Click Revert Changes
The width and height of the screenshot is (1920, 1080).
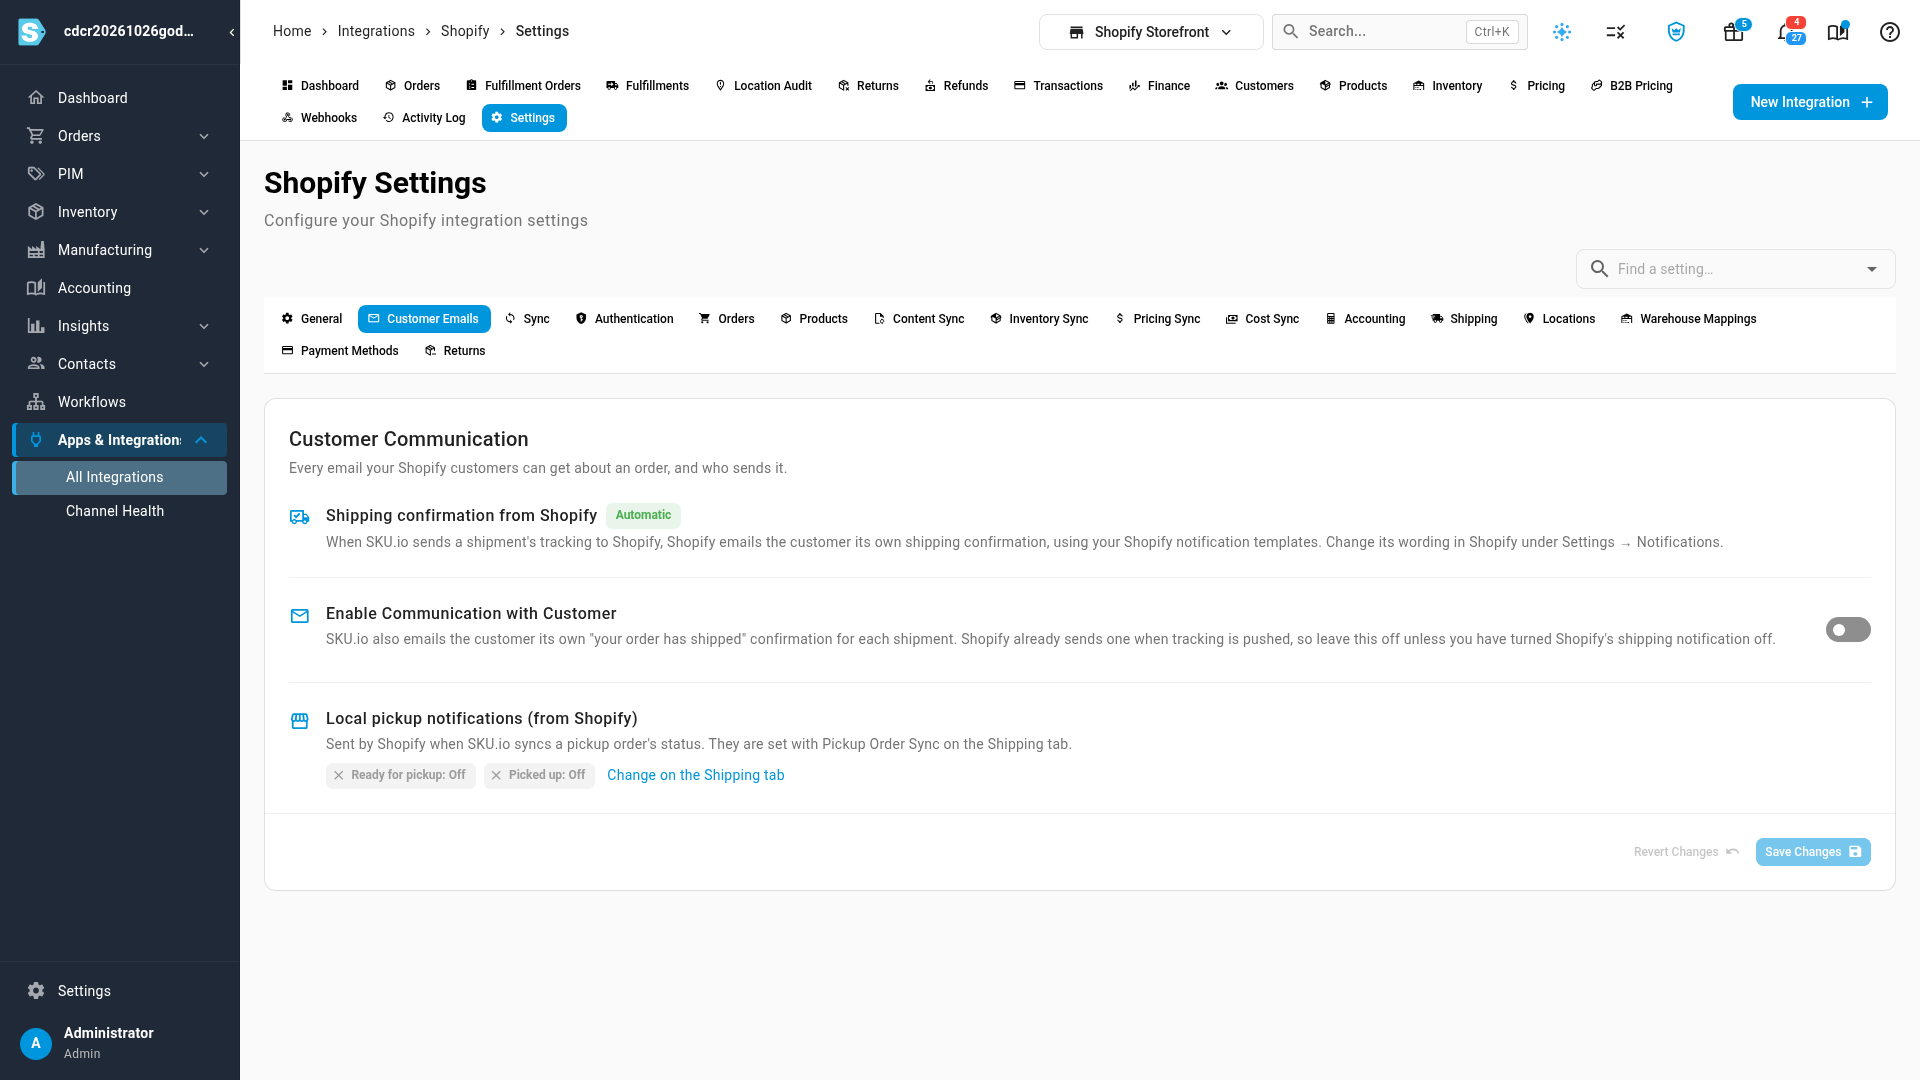[1686, 852]
